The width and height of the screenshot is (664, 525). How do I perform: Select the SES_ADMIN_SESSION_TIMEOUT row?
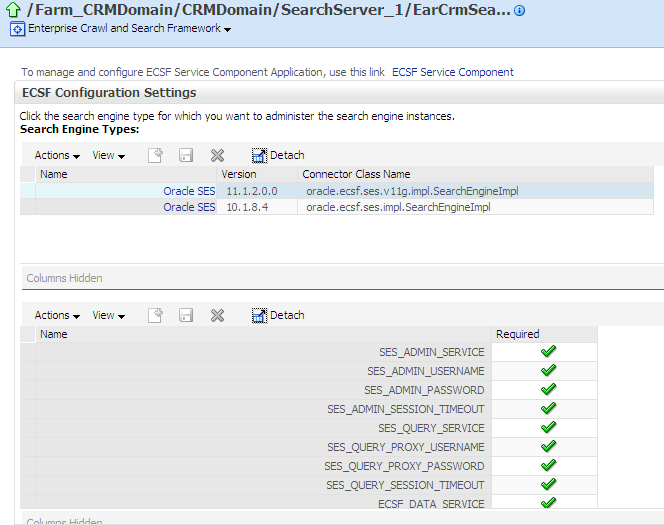click(309, 409)
